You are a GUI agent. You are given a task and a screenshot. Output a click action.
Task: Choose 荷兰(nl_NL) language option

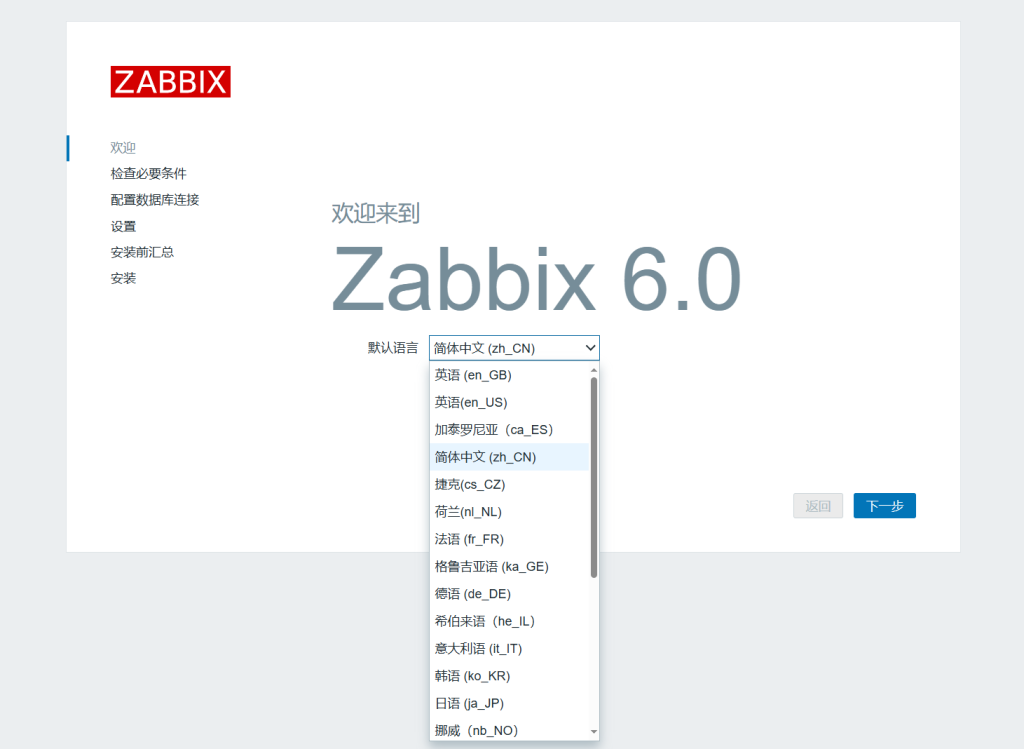coord(509,512)
